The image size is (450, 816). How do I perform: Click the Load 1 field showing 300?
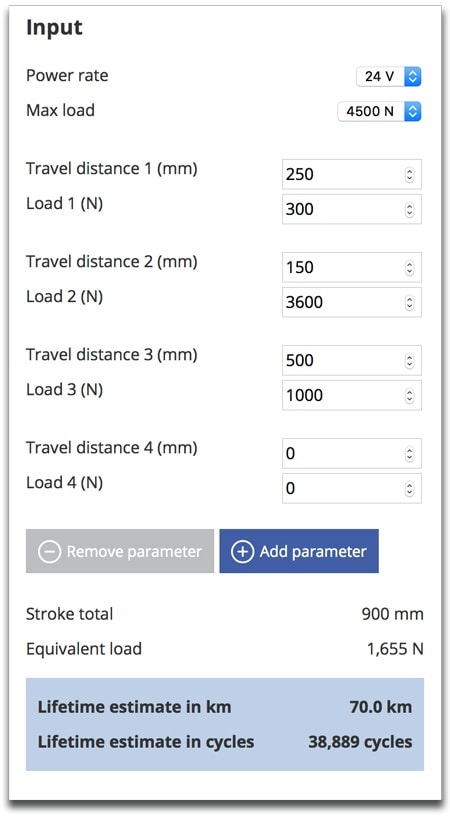click(x=352, y=209)
